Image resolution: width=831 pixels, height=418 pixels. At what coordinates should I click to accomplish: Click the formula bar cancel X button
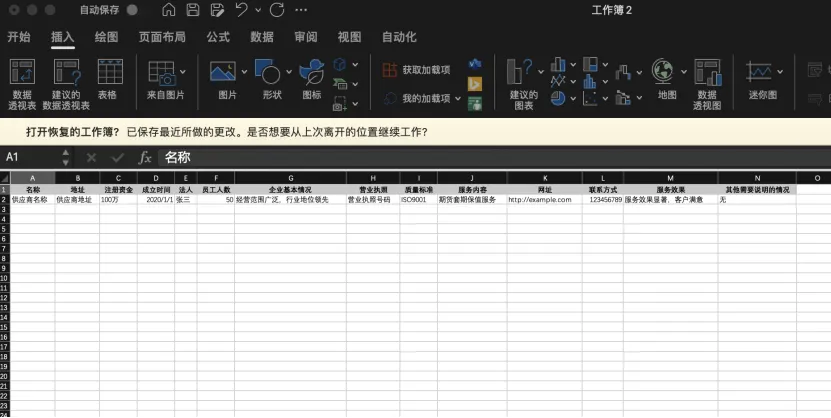tap(91, 157)
